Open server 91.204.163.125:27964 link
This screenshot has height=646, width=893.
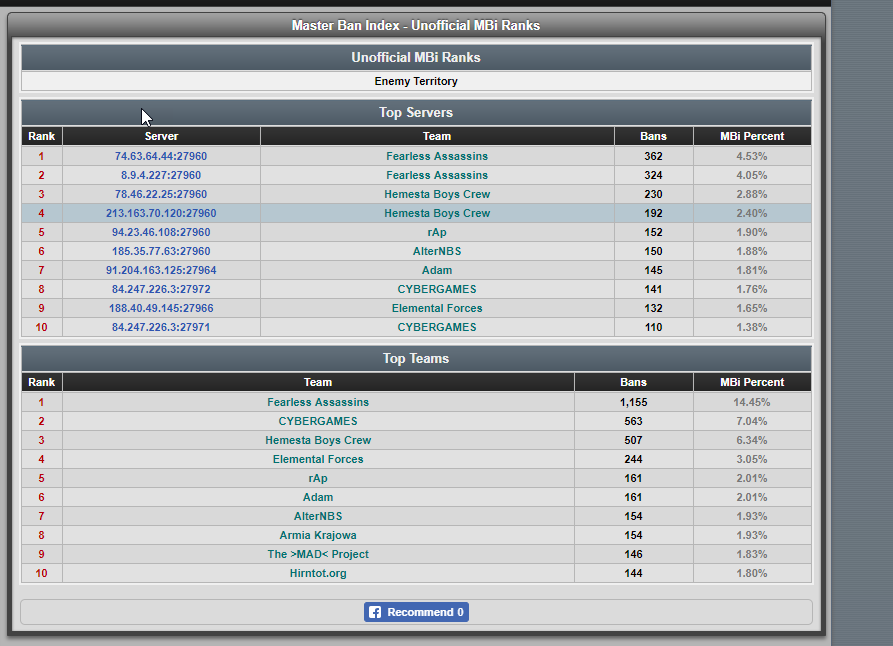161,270
